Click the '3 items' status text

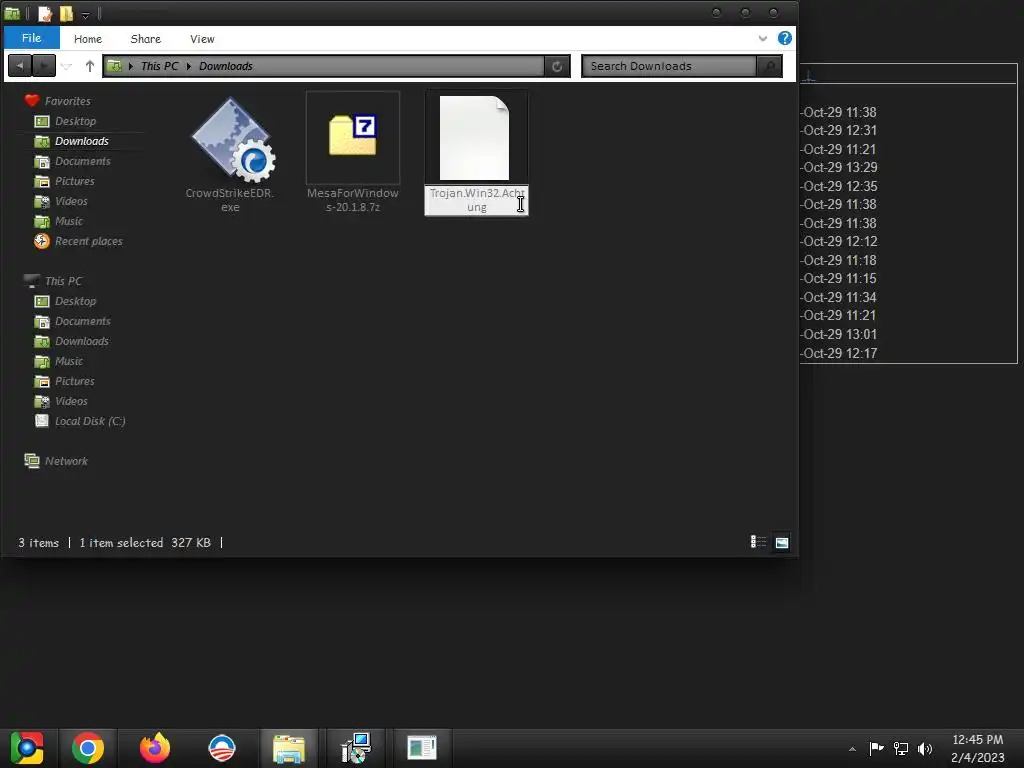(x=39, y=543)
